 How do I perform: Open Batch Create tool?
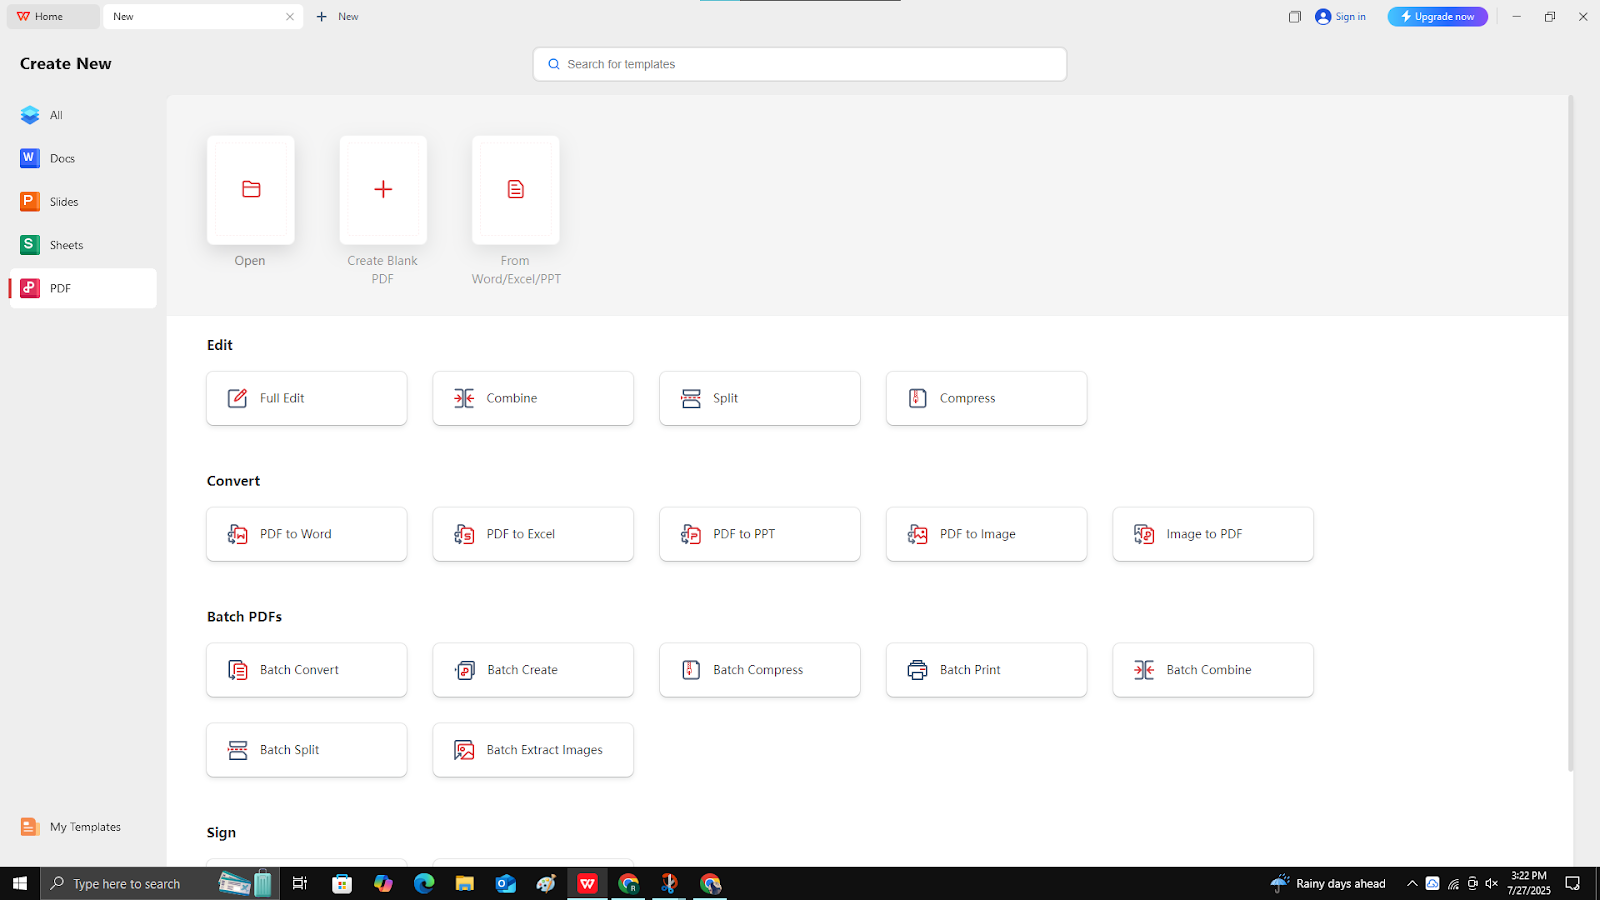pos(533,670)
